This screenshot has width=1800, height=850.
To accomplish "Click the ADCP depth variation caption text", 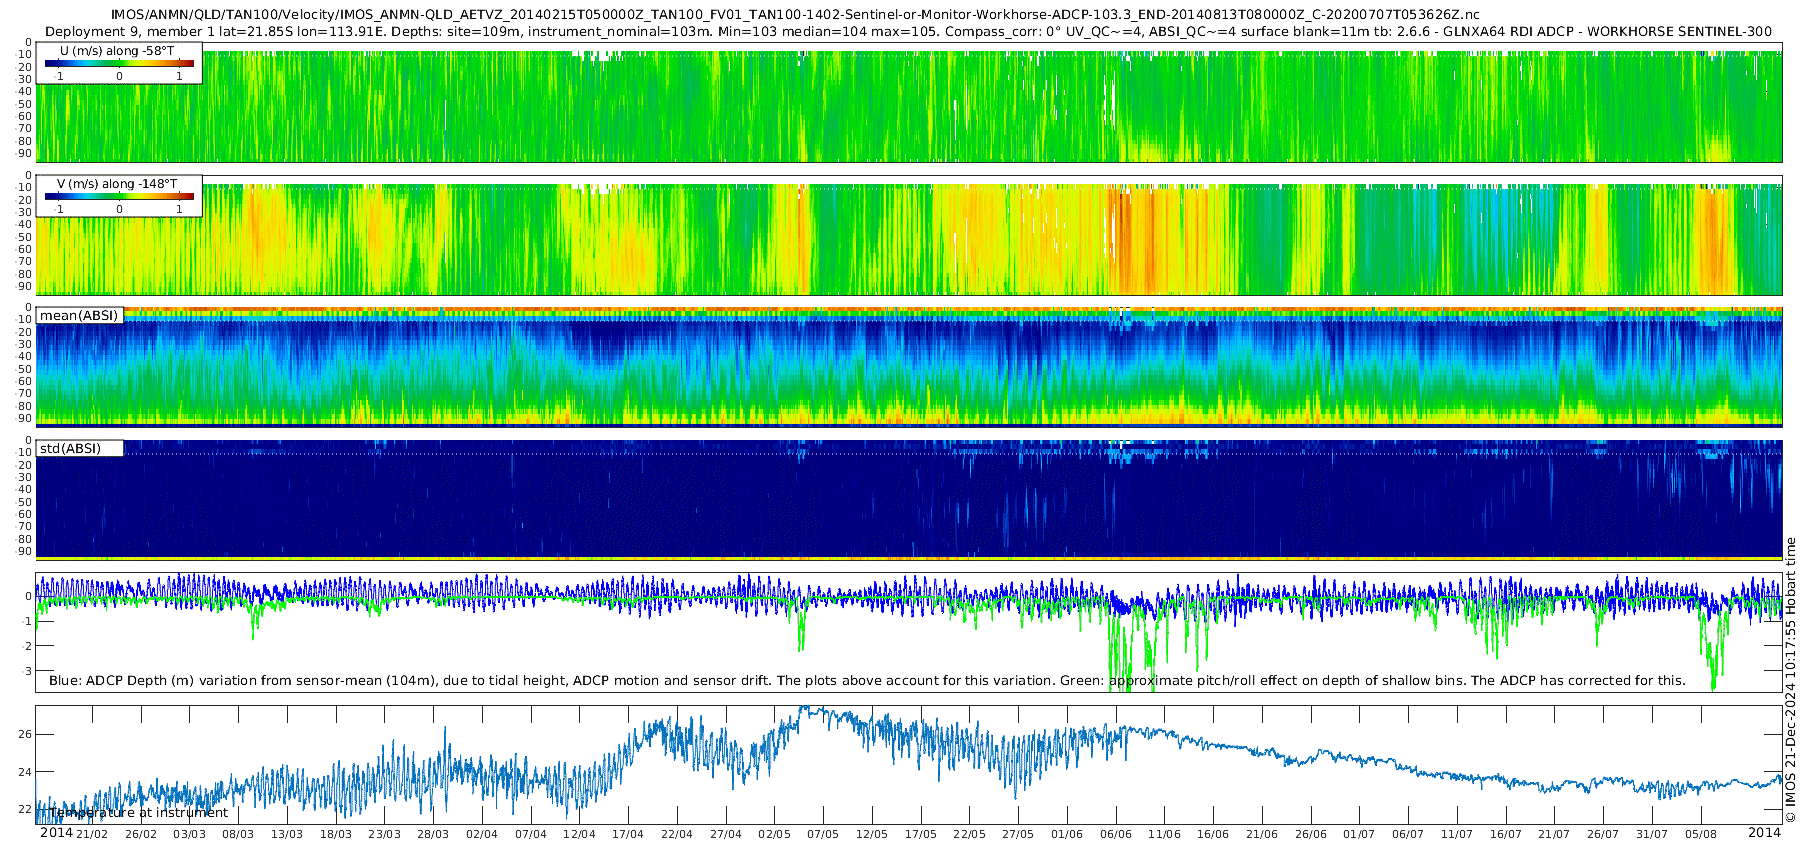I will 867,681.
